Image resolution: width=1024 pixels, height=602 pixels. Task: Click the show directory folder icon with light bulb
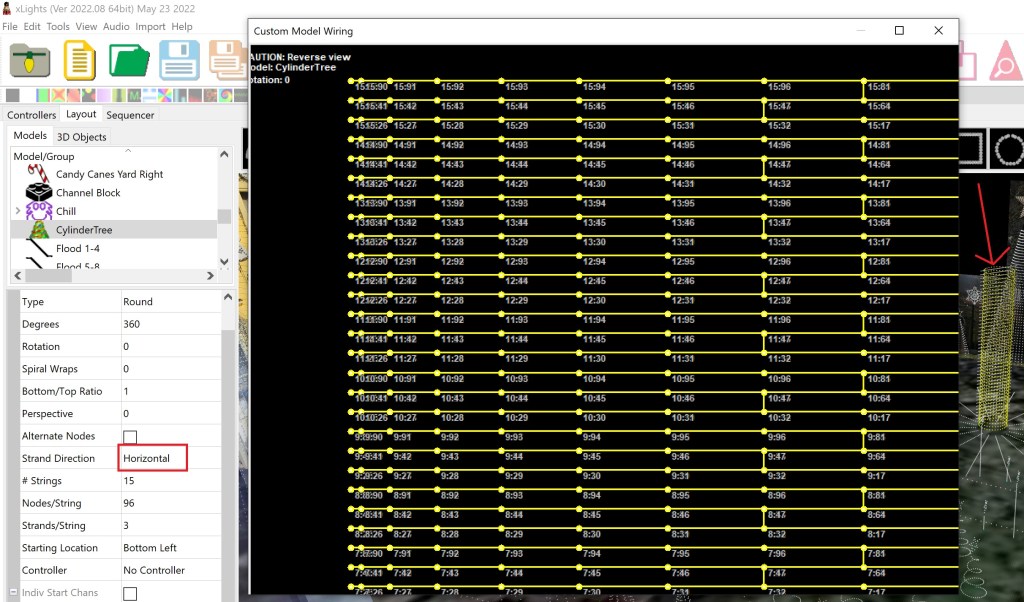click(29, 61)
